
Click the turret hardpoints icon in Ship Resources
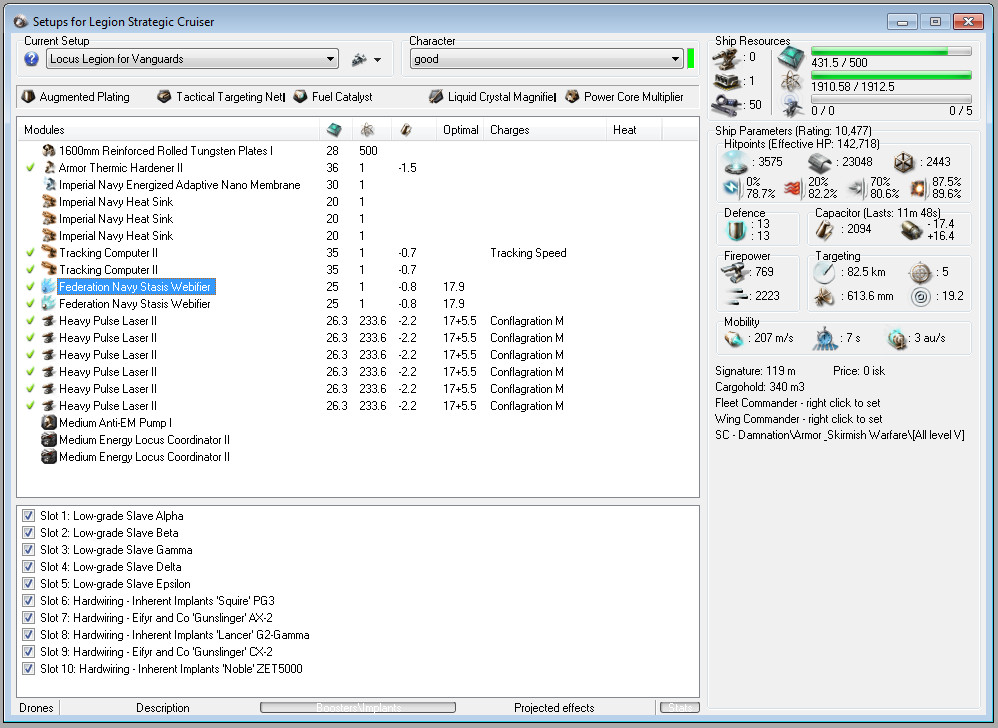pyautogui.click(x=726, y=58)
